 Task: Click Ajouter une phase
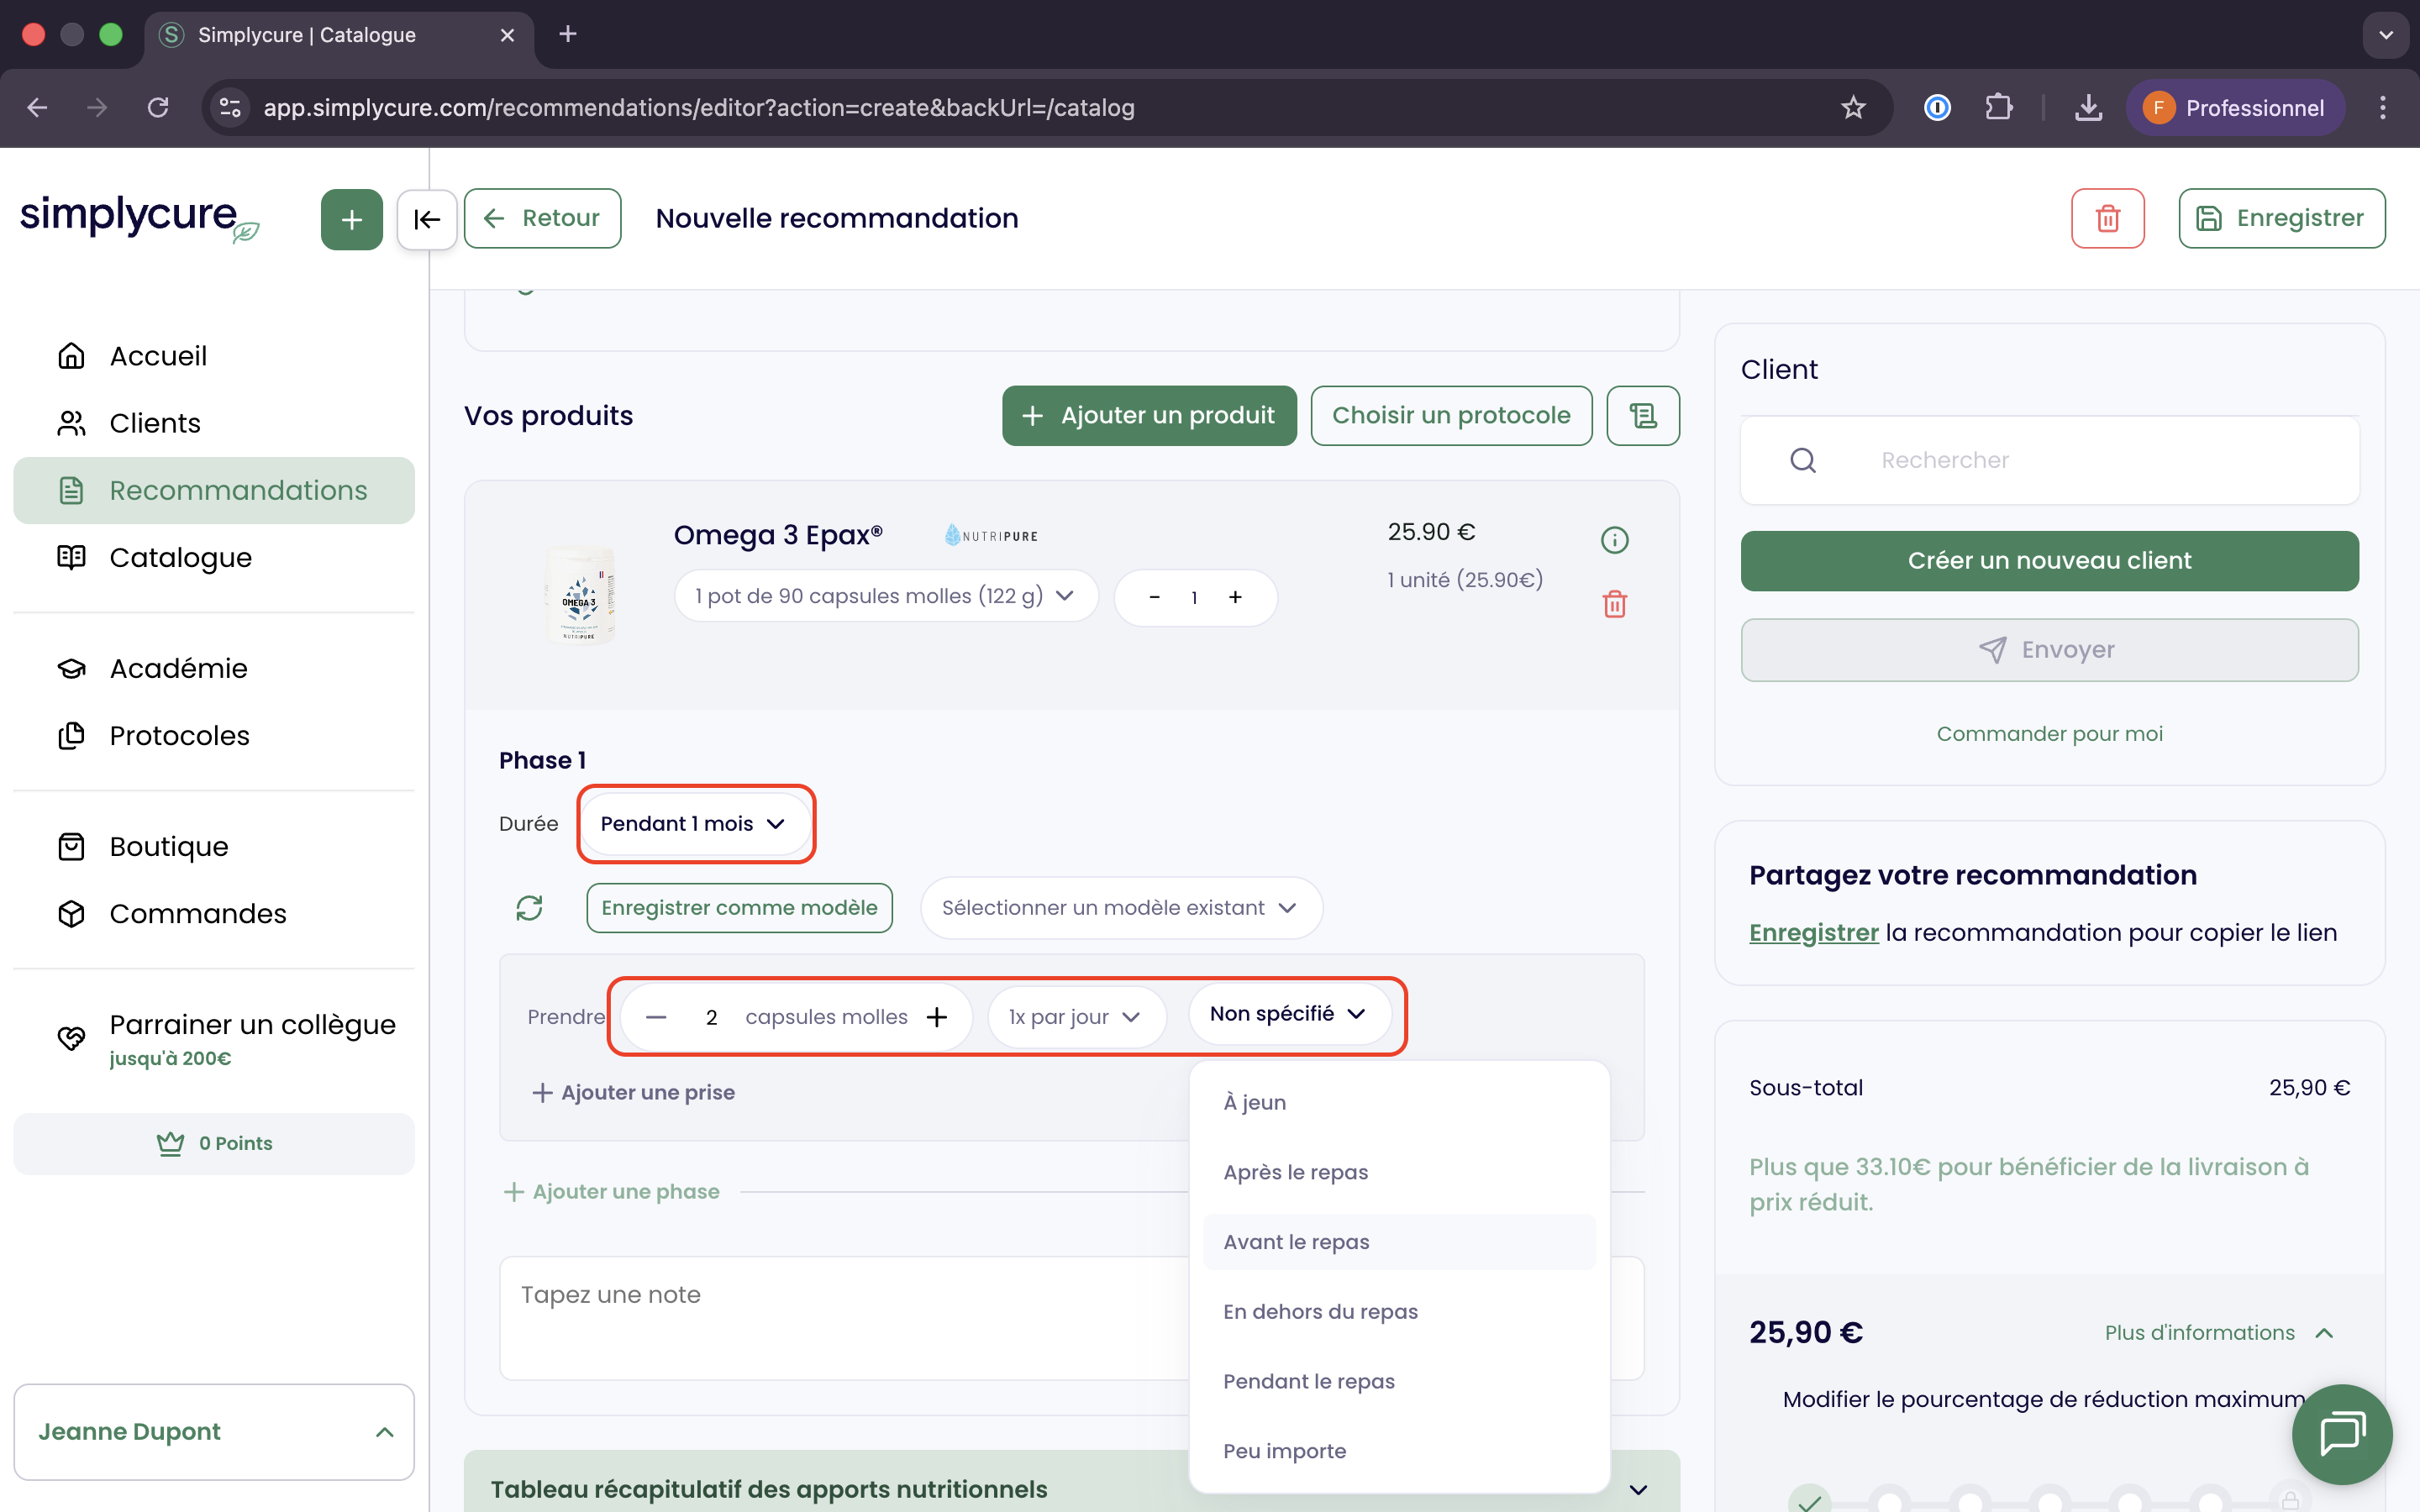point(612,1191)
